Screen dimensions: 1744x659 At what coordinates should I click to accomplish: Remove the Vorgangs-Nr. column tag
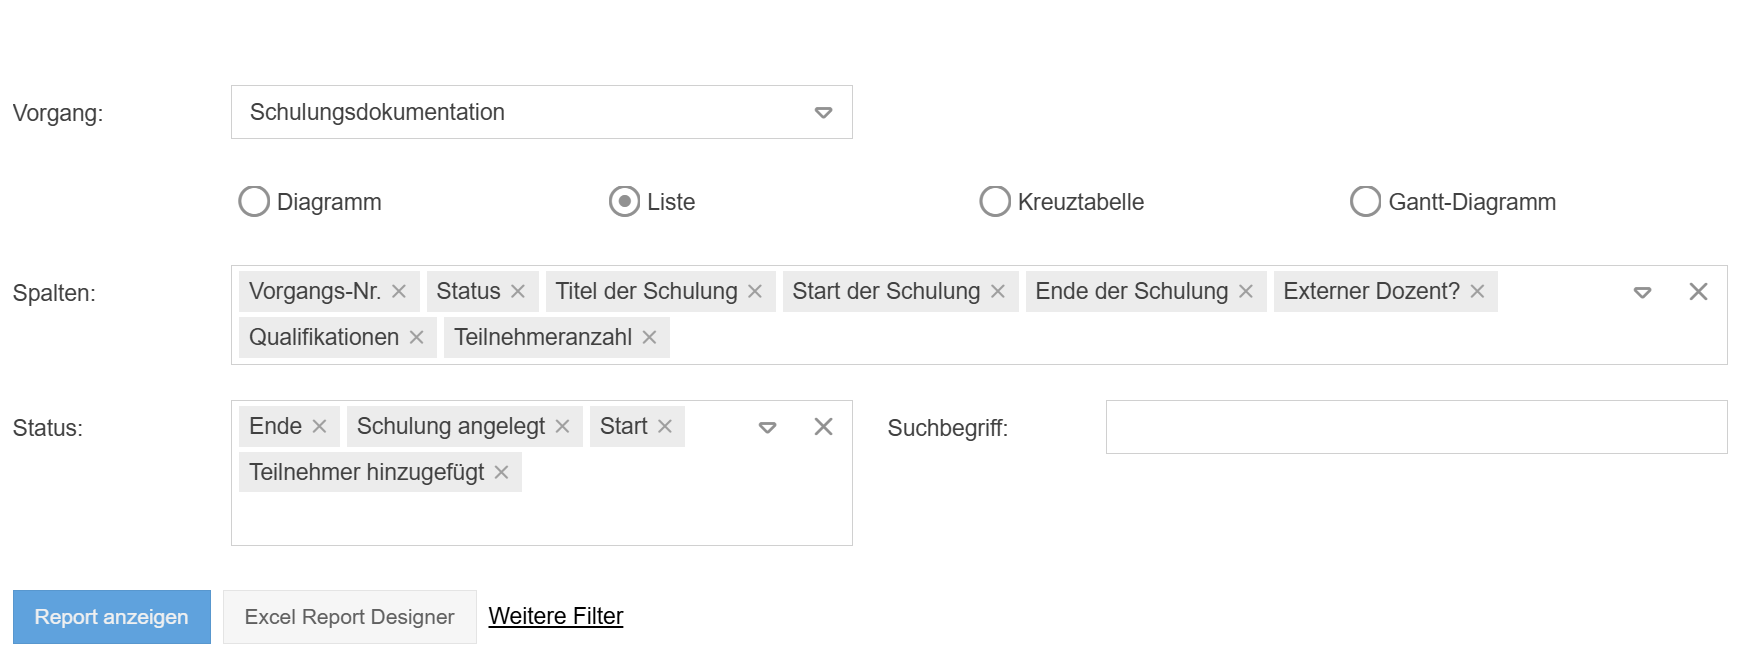399,291
